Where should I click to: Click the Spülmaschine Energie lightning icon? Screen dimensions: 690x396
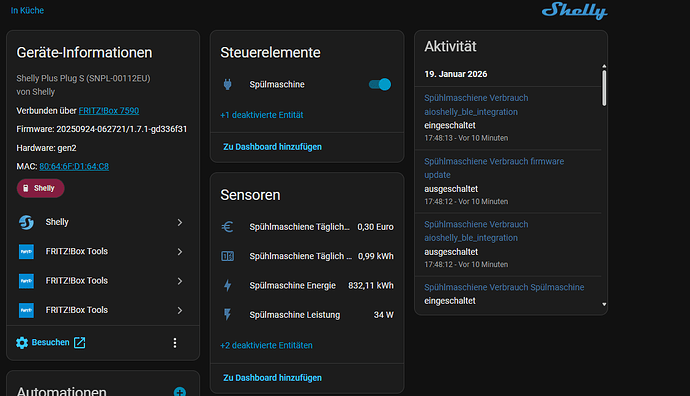[x=228, y=286]
